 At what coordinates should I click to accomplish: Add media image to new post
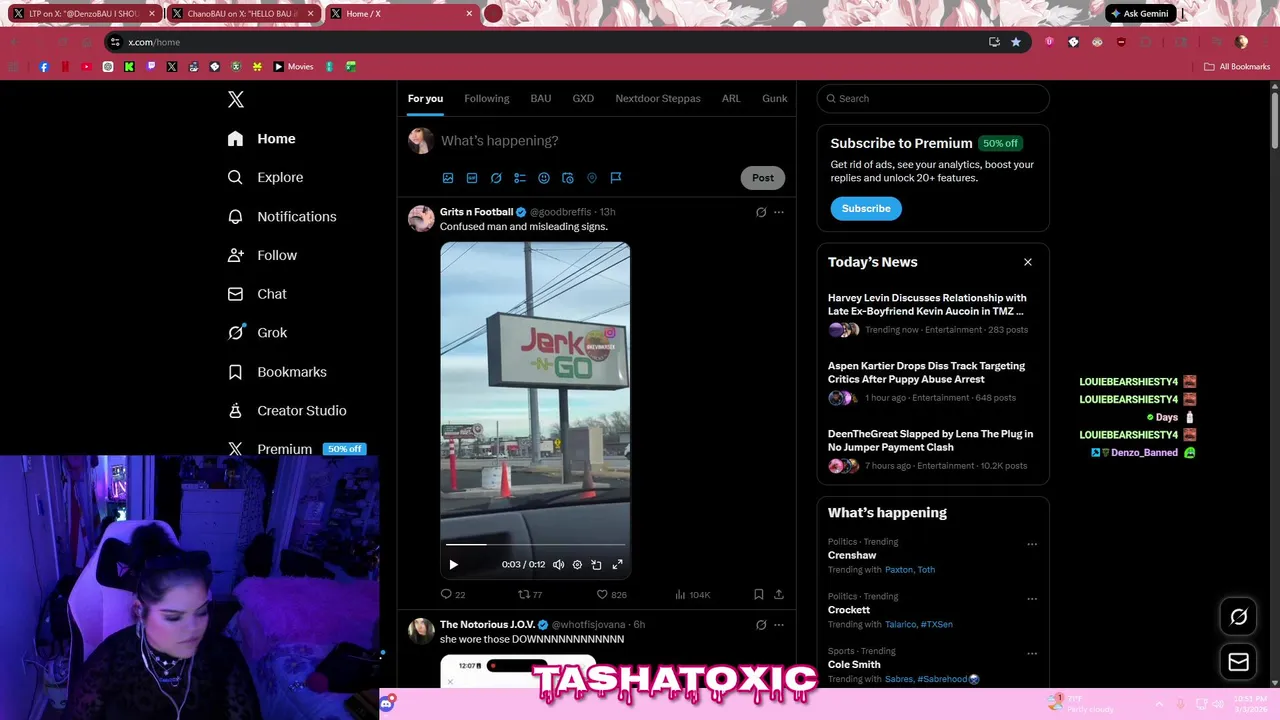click(448, 178)
